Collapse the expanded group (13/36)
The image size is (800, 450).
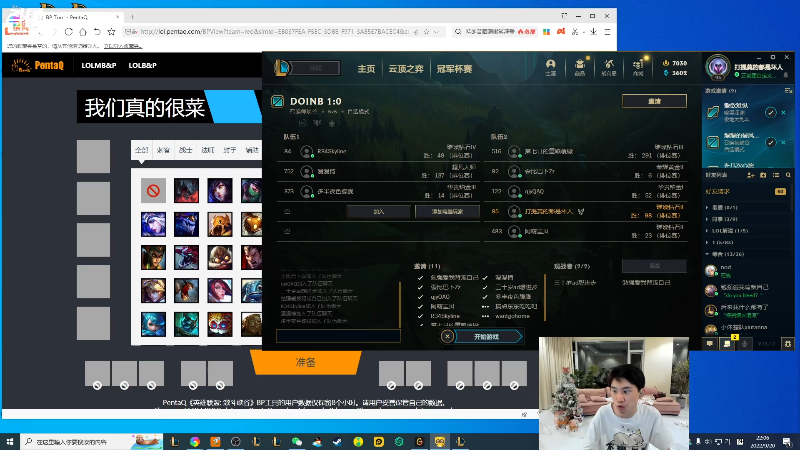tap(746, 254)
